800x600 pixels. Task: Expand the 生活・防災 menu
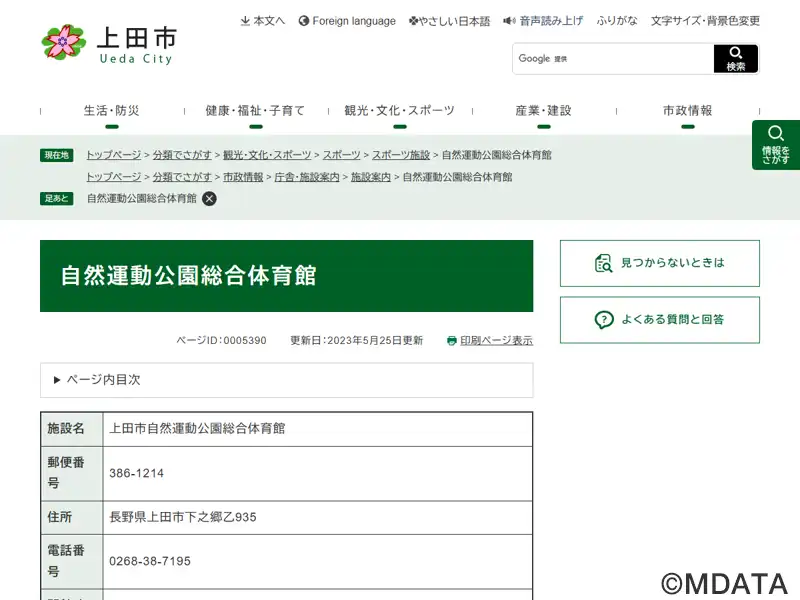pyautogui.click(x=111, y=112)
